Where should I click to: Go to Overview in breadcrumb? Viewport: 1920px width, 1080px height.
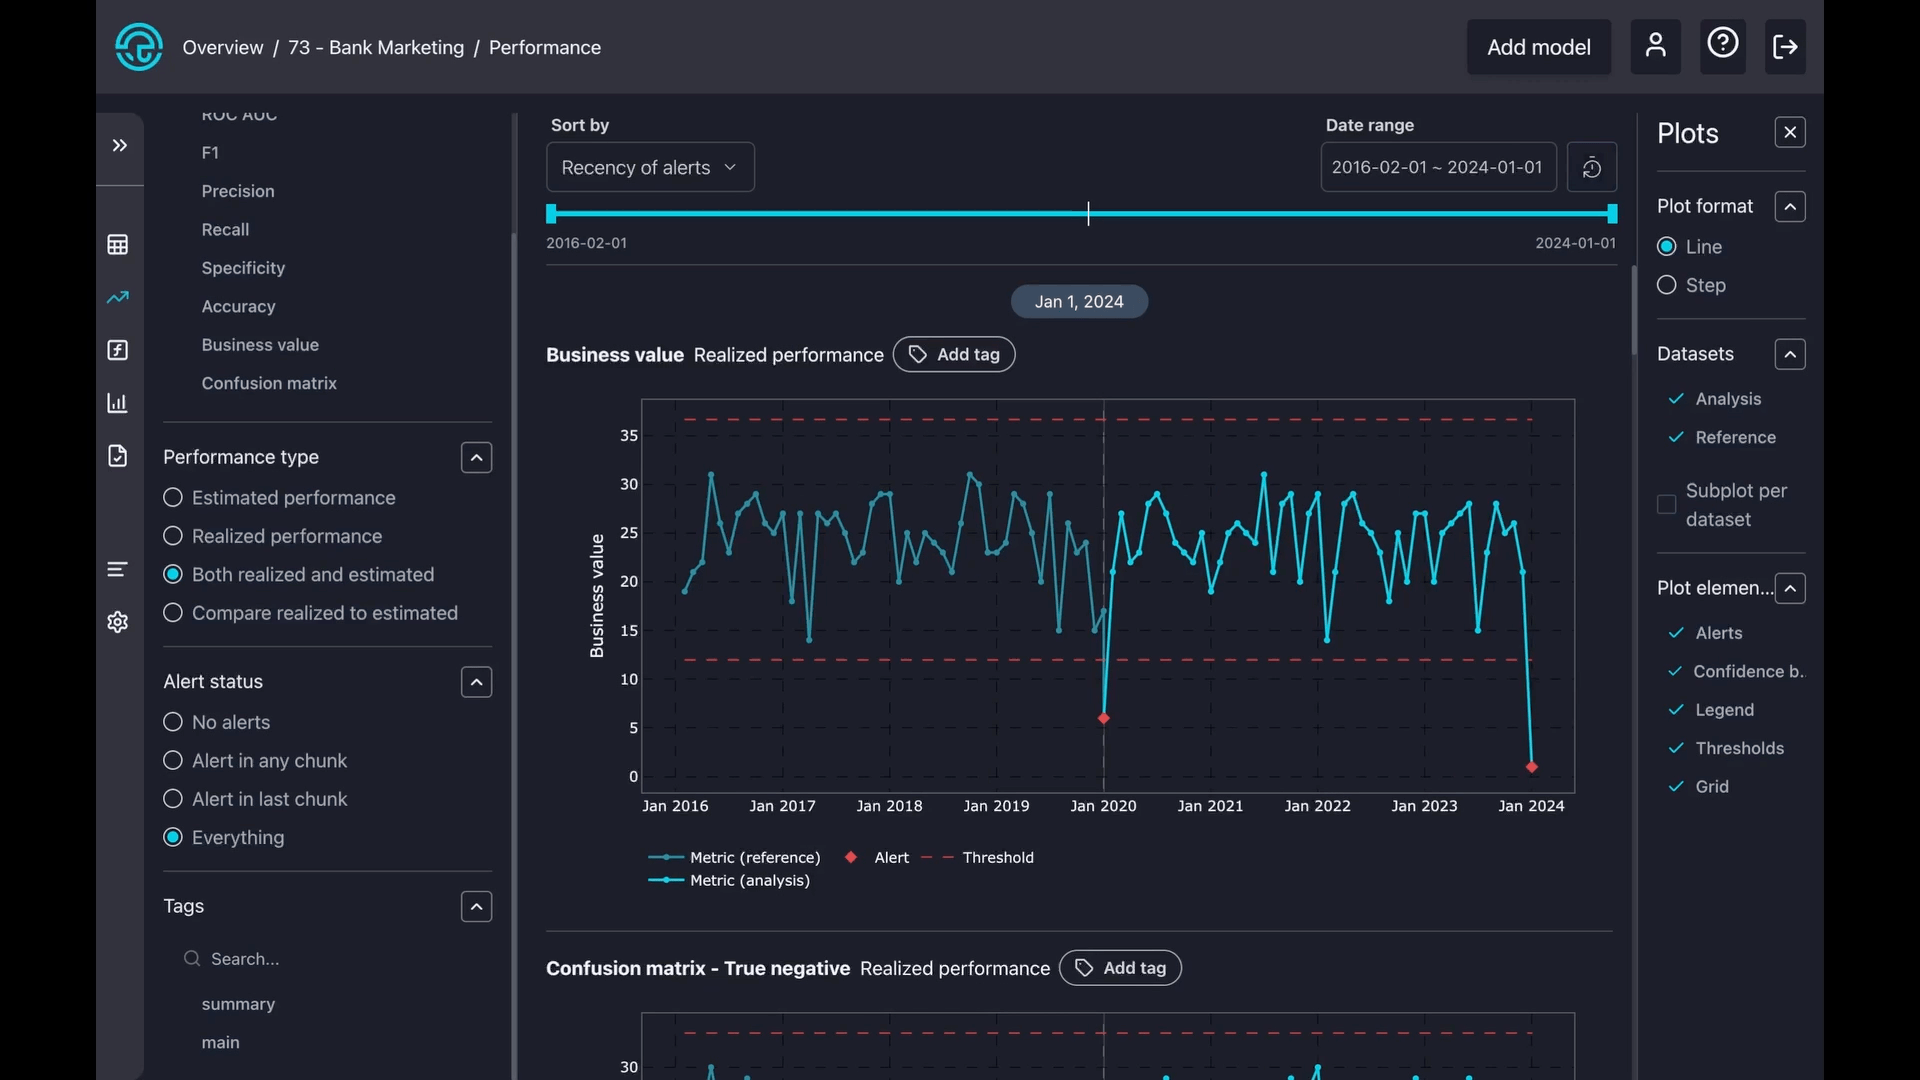223,48
